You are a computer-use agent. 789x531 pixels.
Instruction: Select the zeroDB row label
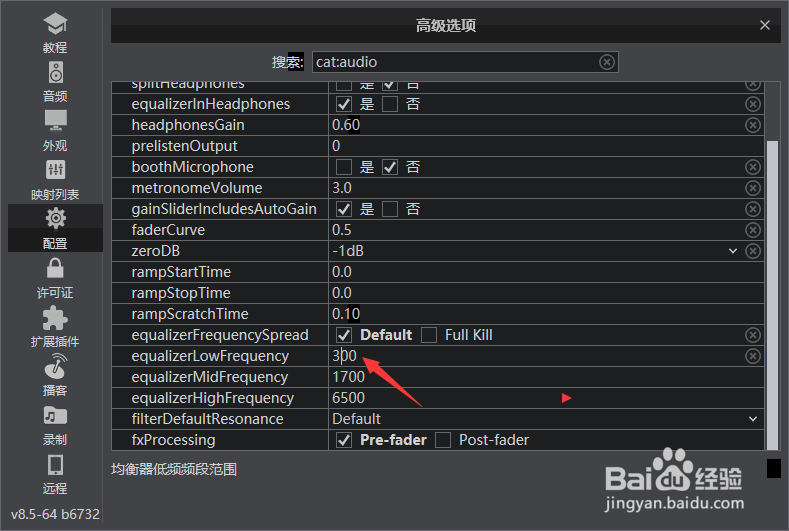pyautogui.click(x=156, y=251)
